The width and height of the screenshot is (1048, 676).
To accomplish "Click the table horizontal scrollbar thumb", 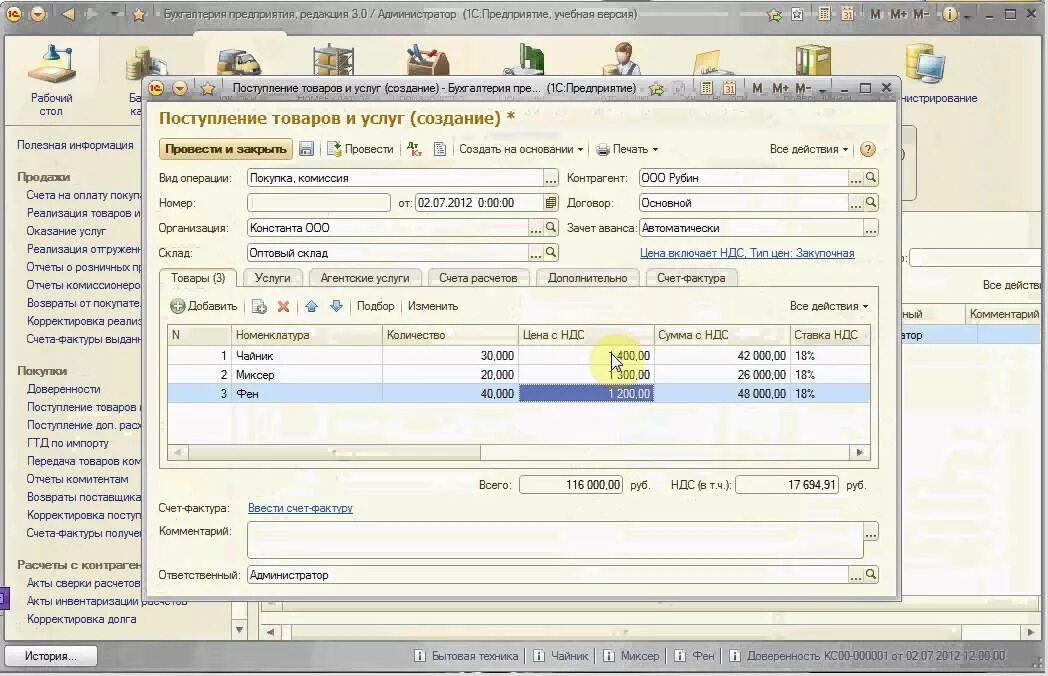I will pos(334,453).
